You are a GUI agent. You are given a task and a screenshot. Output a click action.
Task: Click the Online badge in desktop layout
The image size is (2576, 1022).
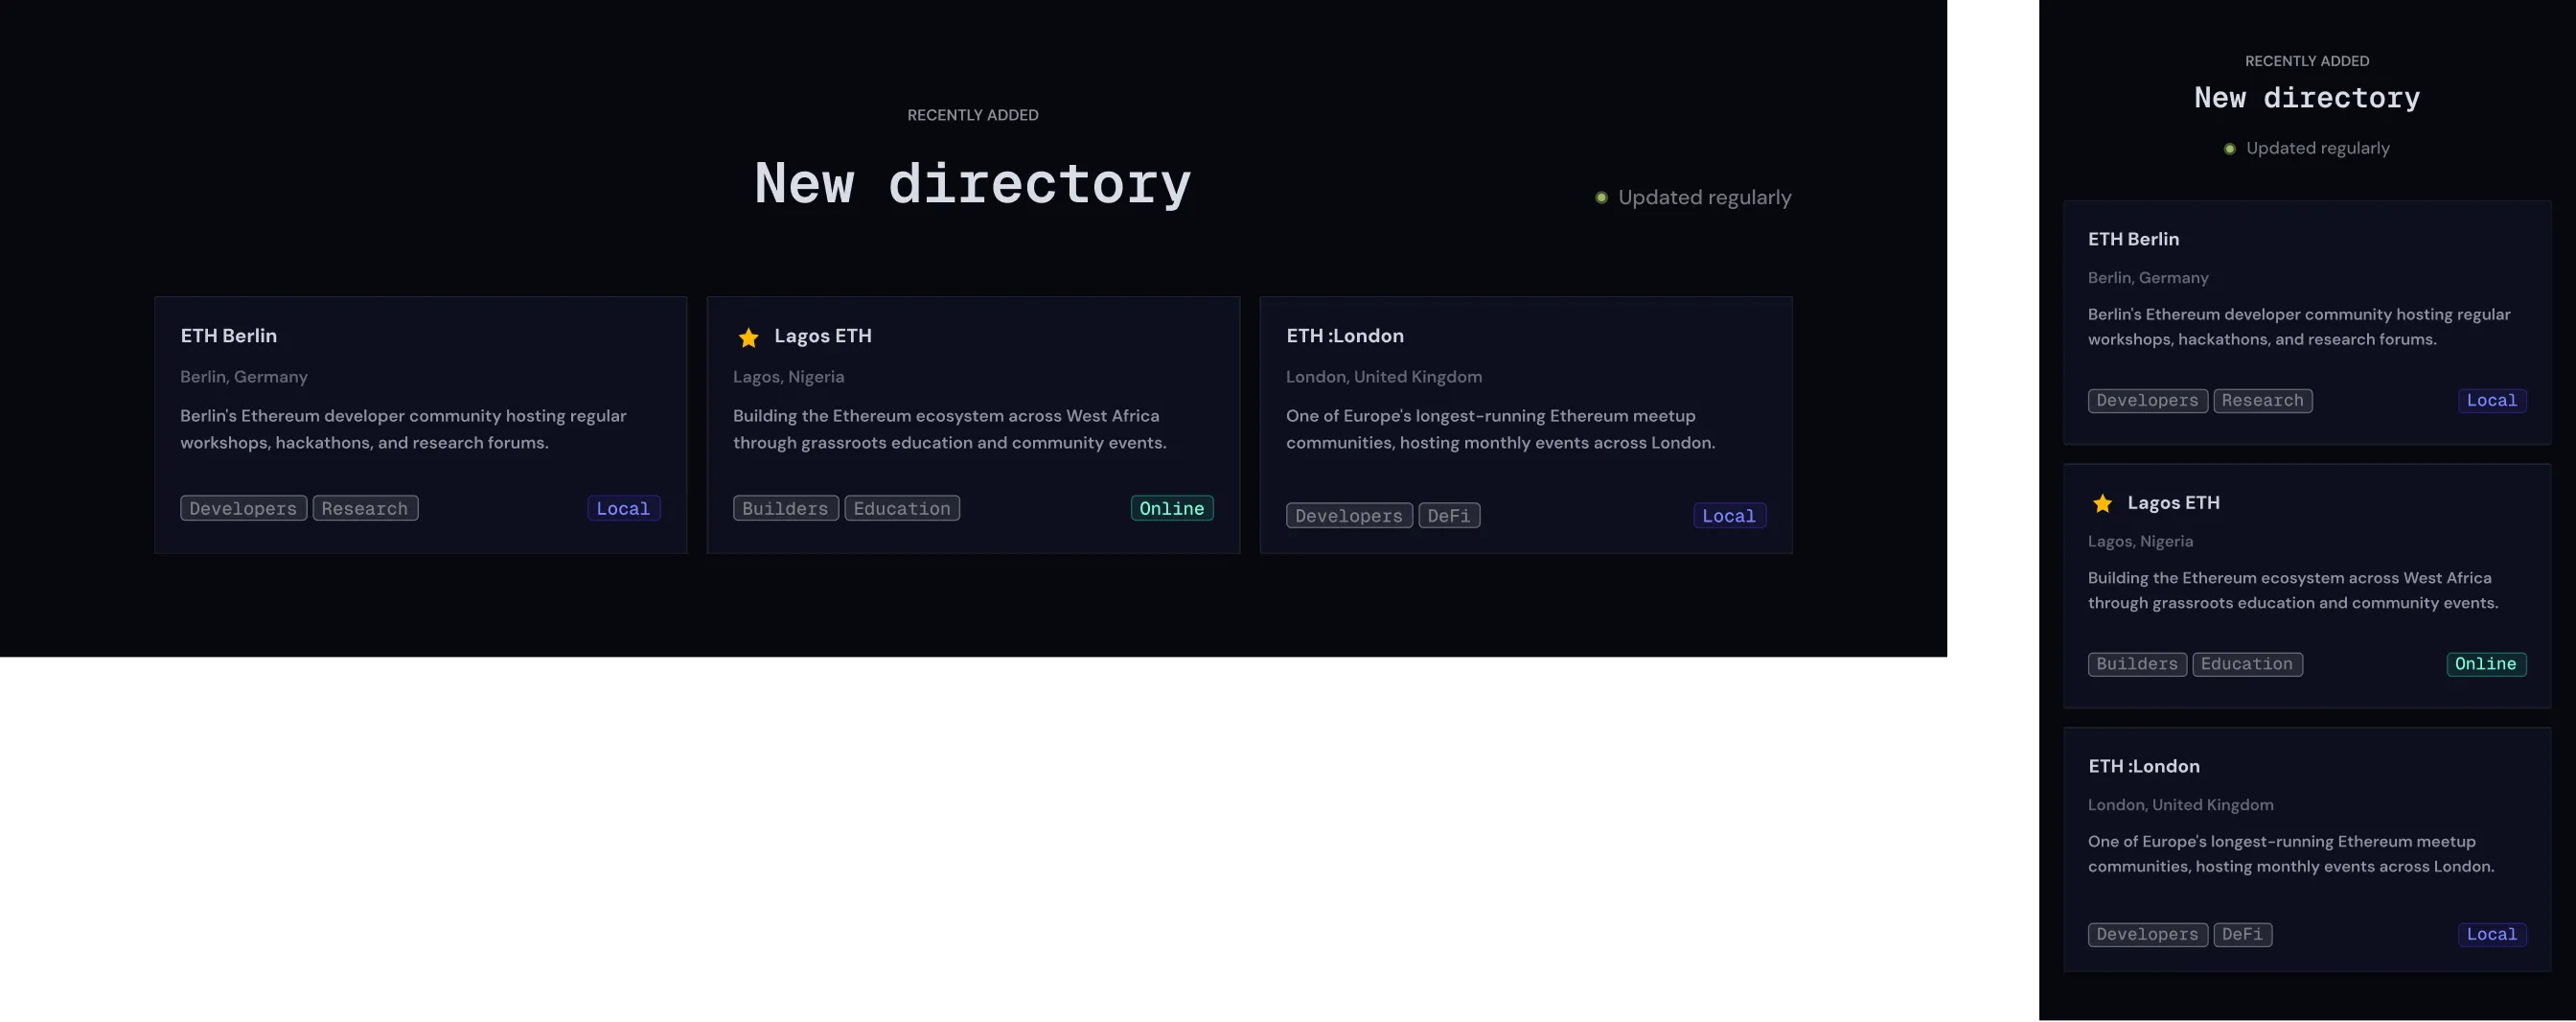click(1172, 508)
